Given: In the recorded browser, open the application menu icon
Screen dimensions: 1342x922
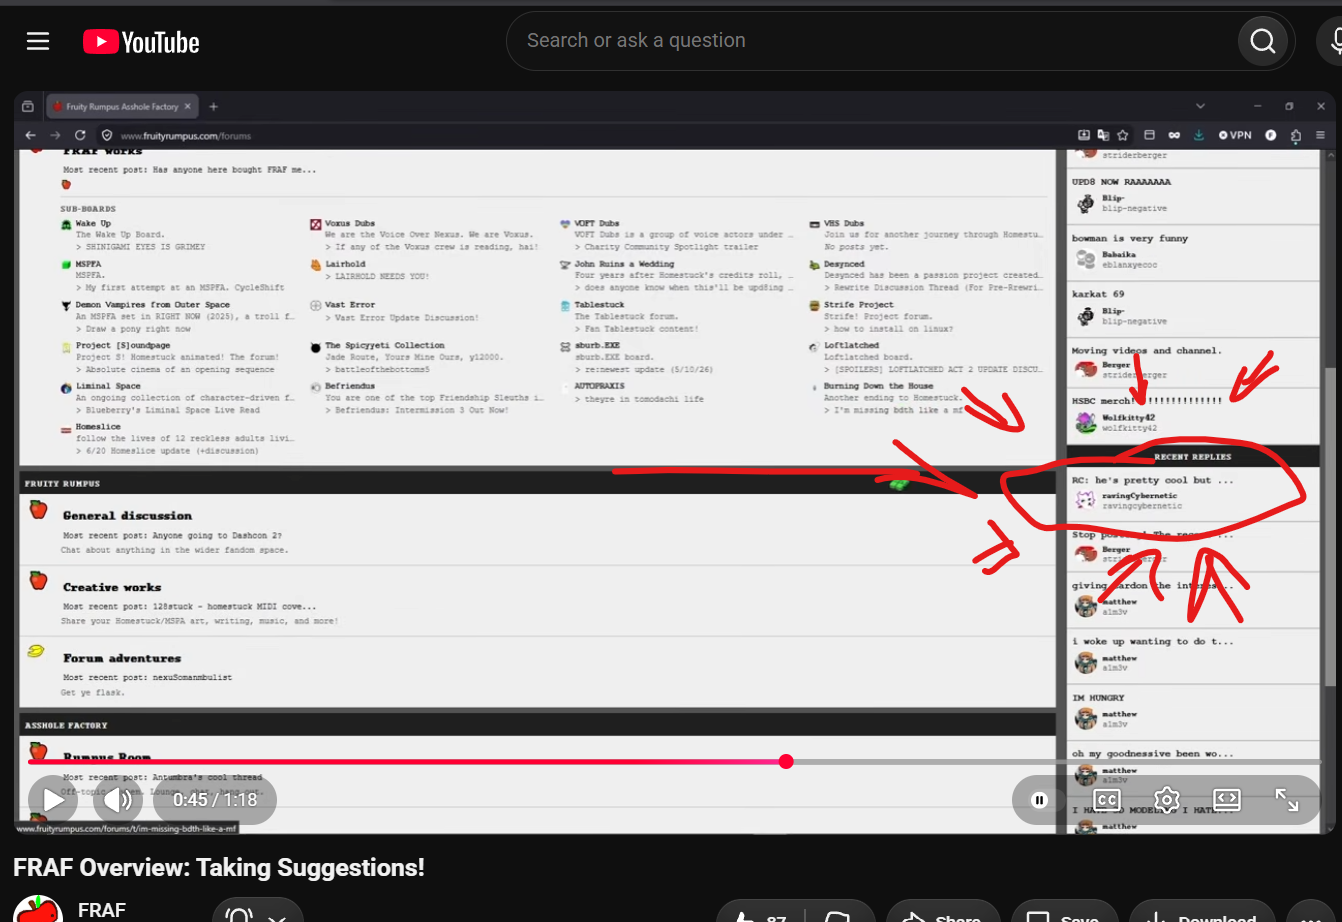Looking at the screenshot, I should [1320, 135].
